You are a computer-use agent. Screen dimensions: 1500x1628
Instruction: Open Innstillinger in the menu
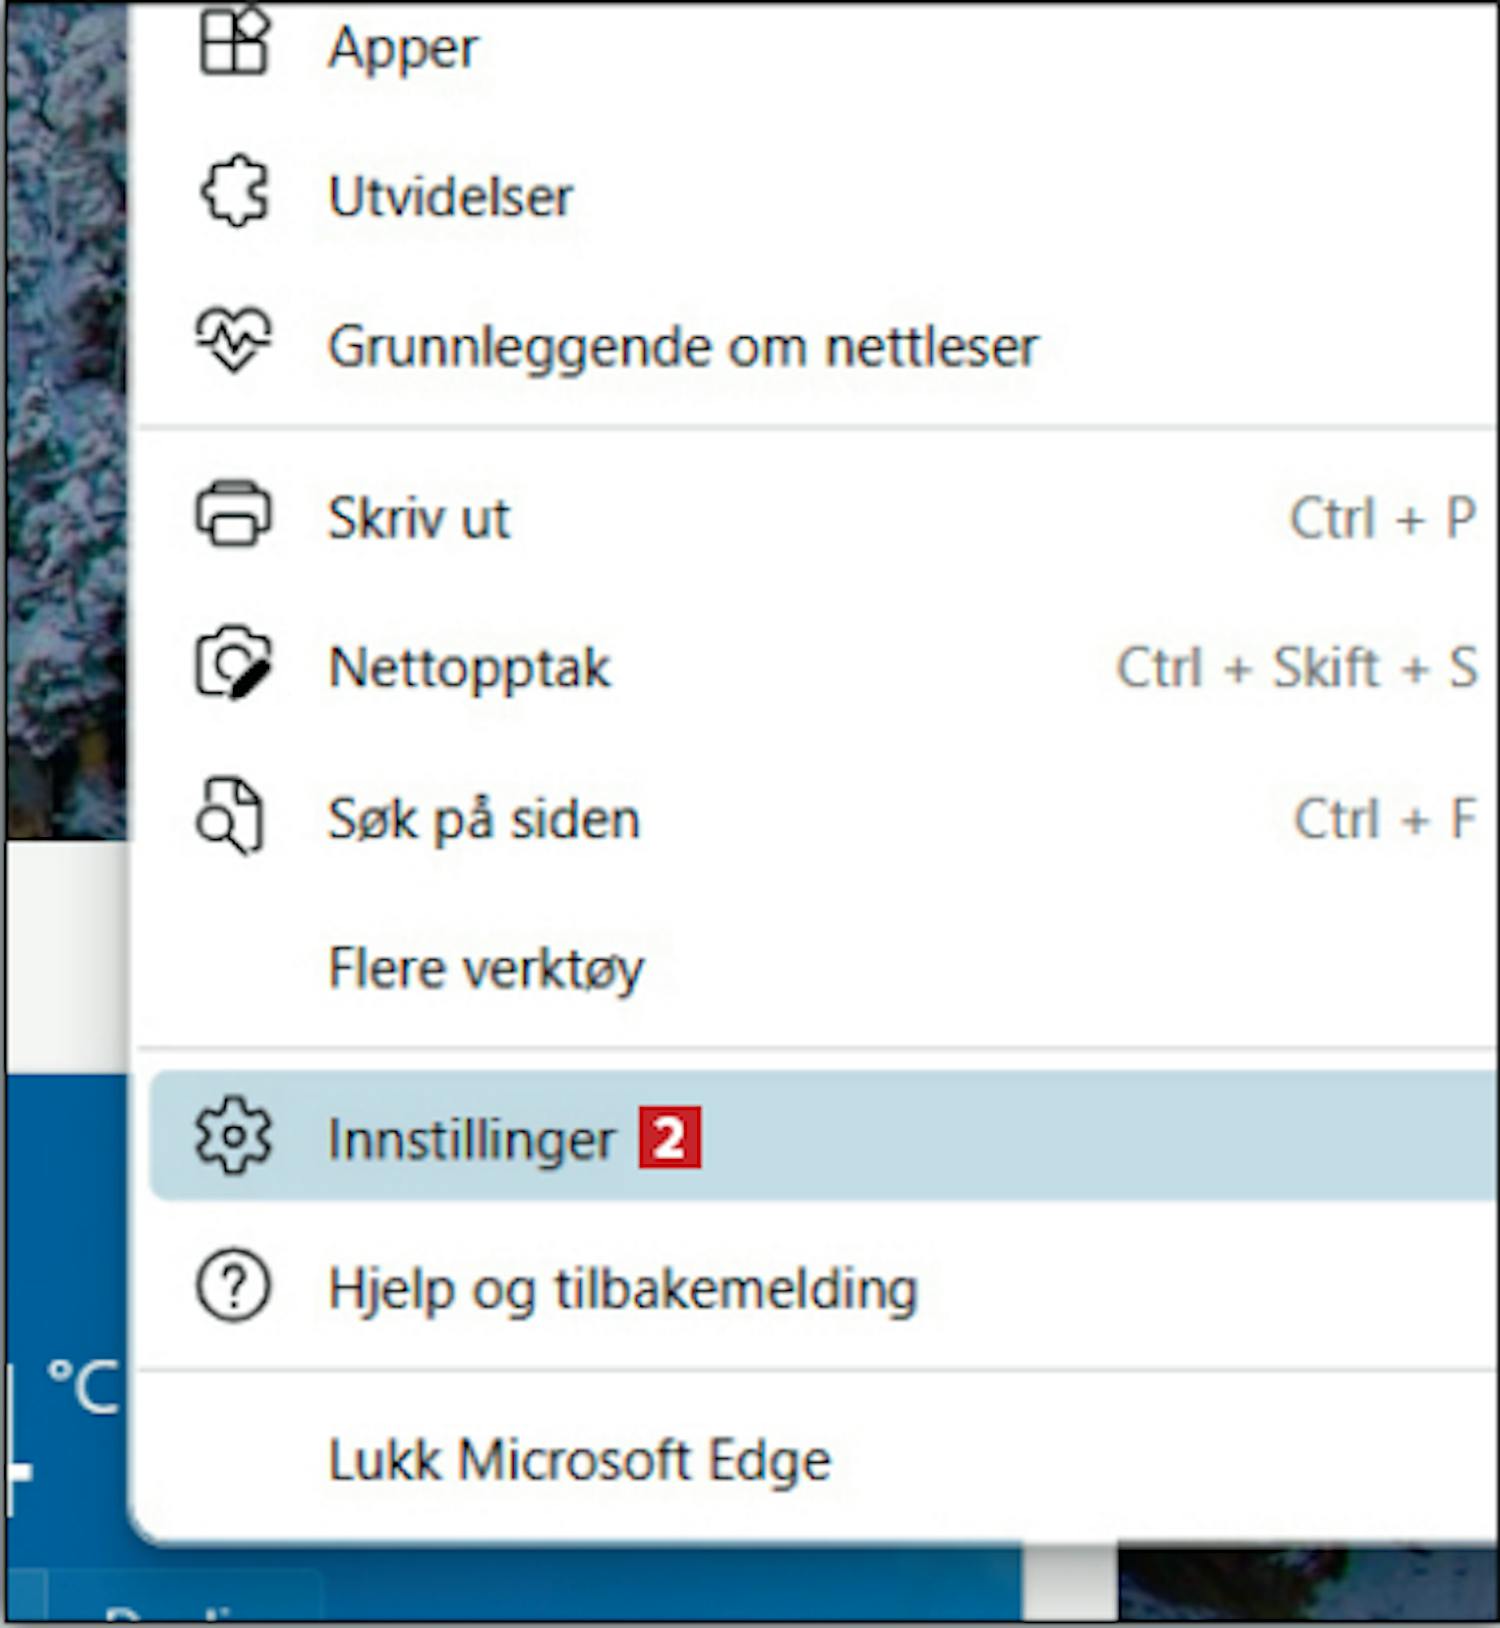[822, 1136]
